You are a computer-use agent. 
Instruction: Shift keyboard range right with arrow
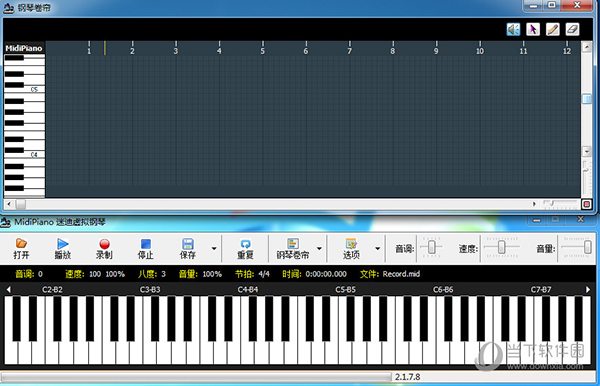(588, 290)
